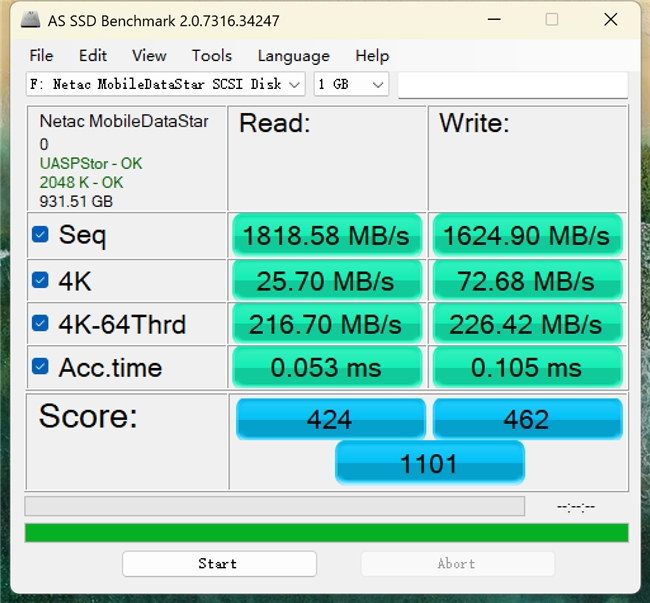
Task: Click the empty text field beside 1 GB
Action: [x=512, y=85]
